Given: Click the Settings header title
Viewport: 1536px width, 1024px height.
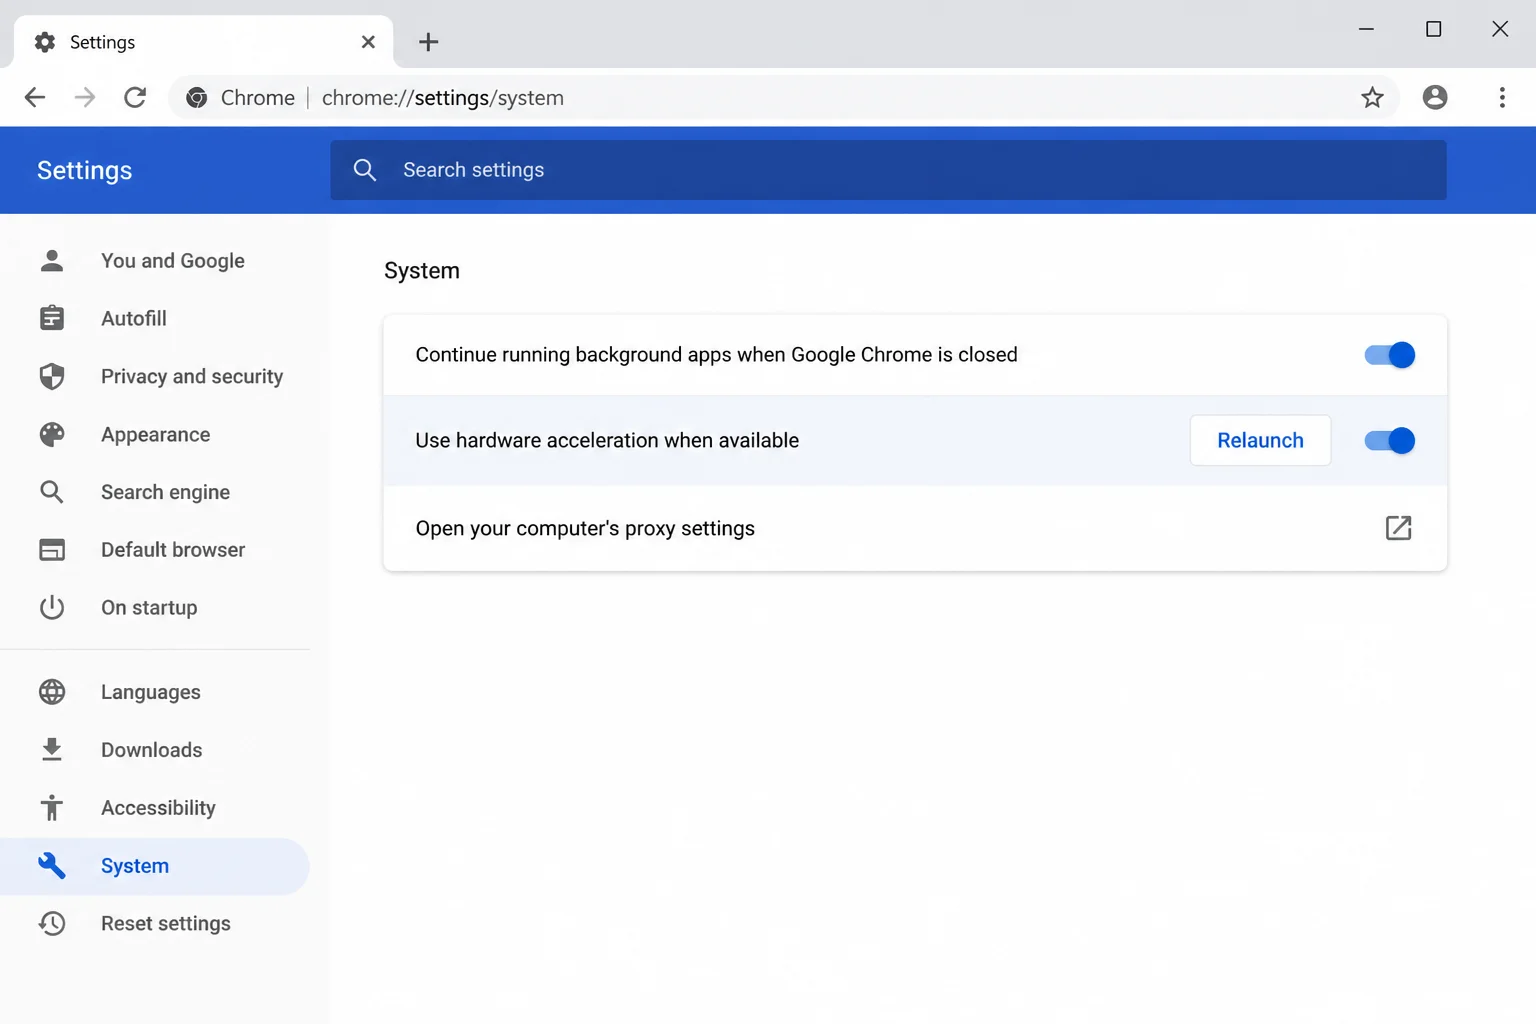Looking at the screenshot, I should [84, 170].
